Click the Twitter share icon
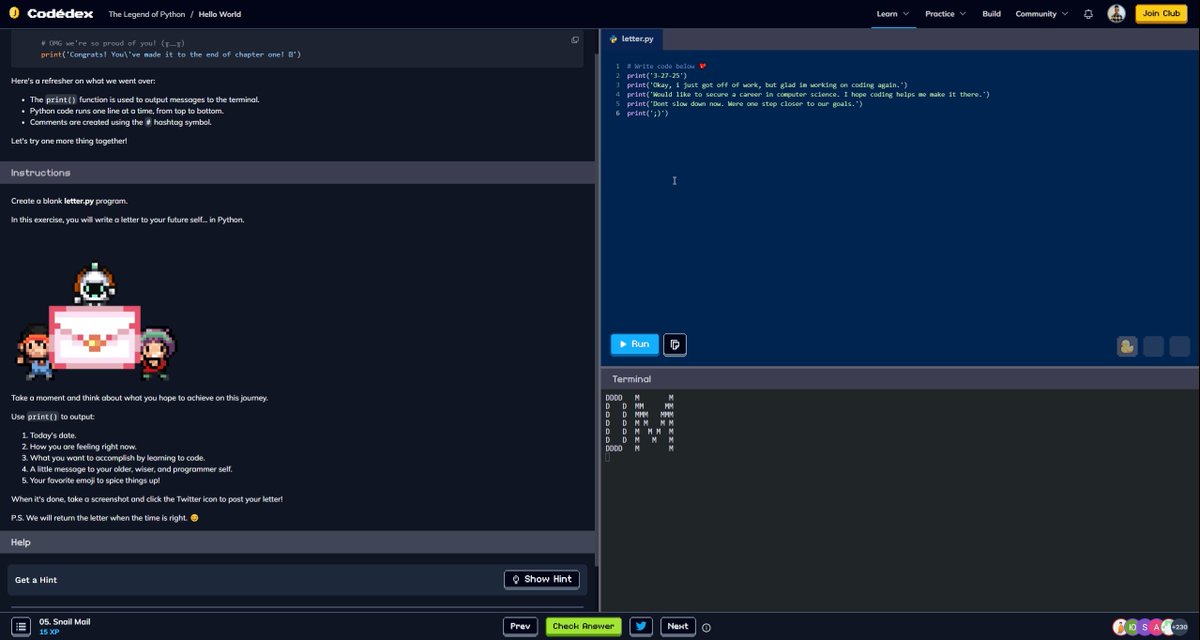The height and width of the screenshot is (640, 1200). click(641, 626)
